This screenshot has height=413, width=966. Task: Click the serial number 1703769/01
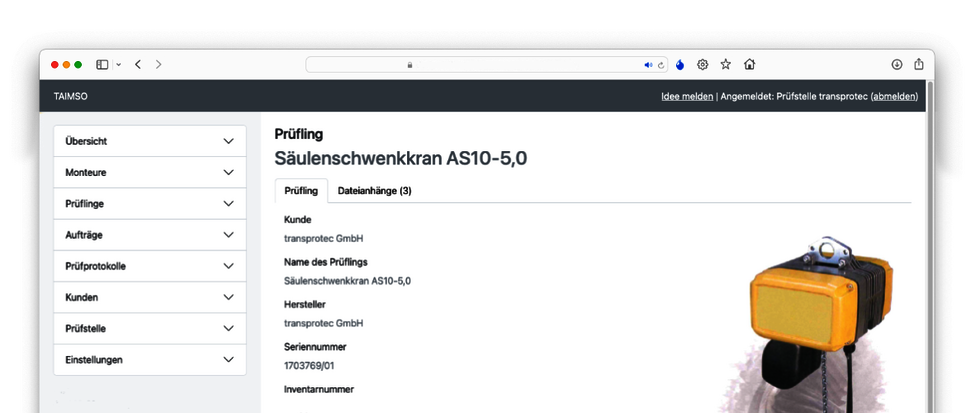point(309,366)
